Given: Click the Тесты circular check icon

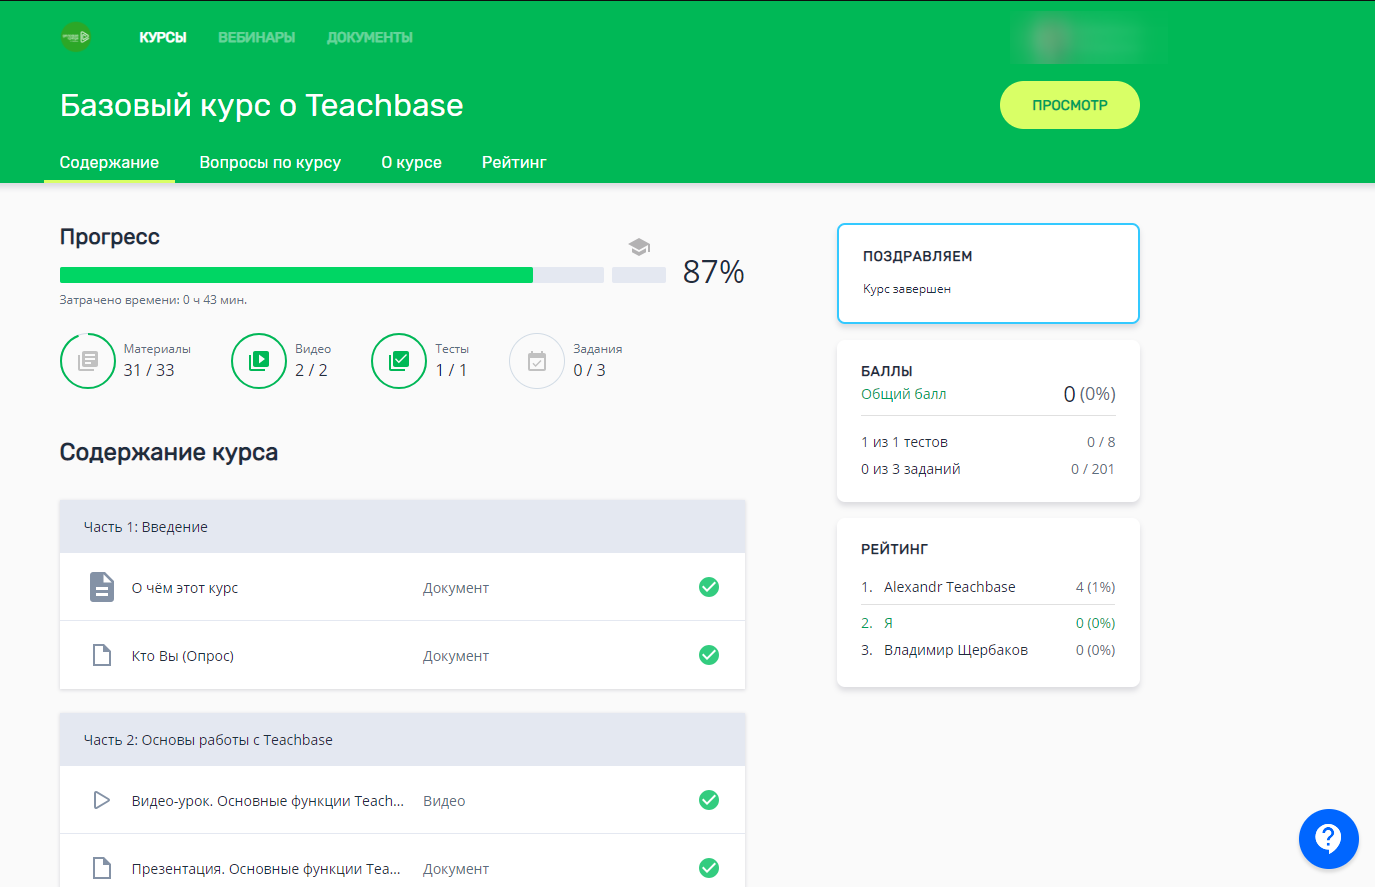Looking at the screenshot, I should 399,360.
